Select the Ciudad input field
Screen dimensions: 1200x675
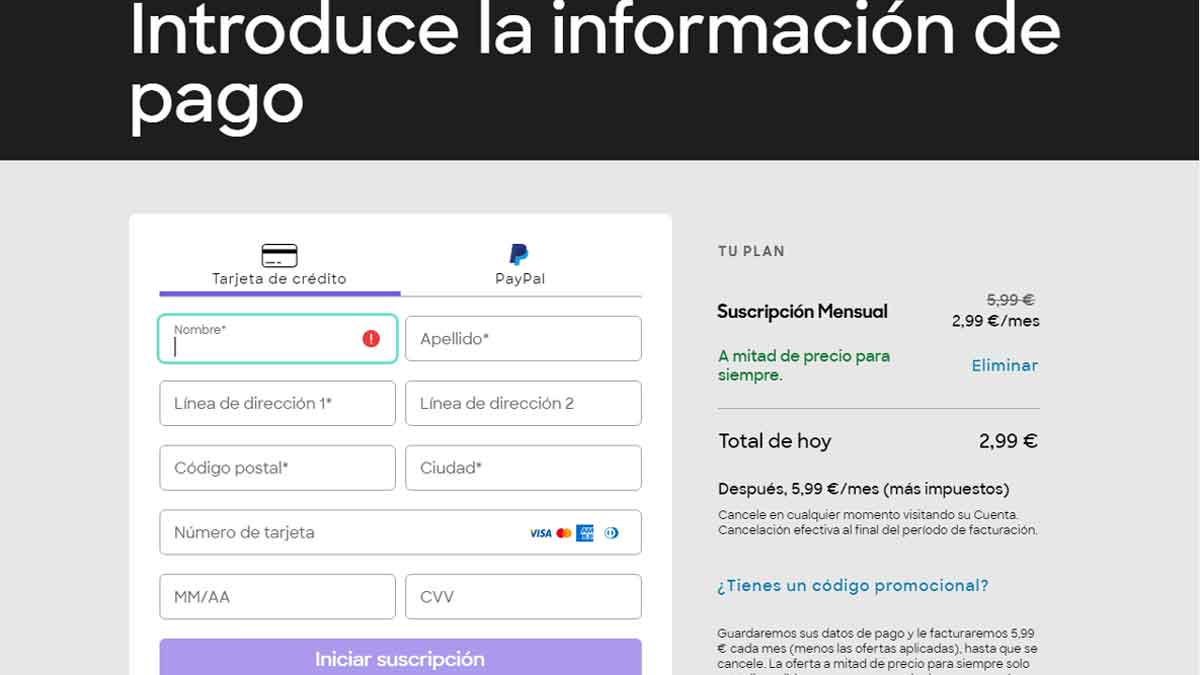[522, 467]
